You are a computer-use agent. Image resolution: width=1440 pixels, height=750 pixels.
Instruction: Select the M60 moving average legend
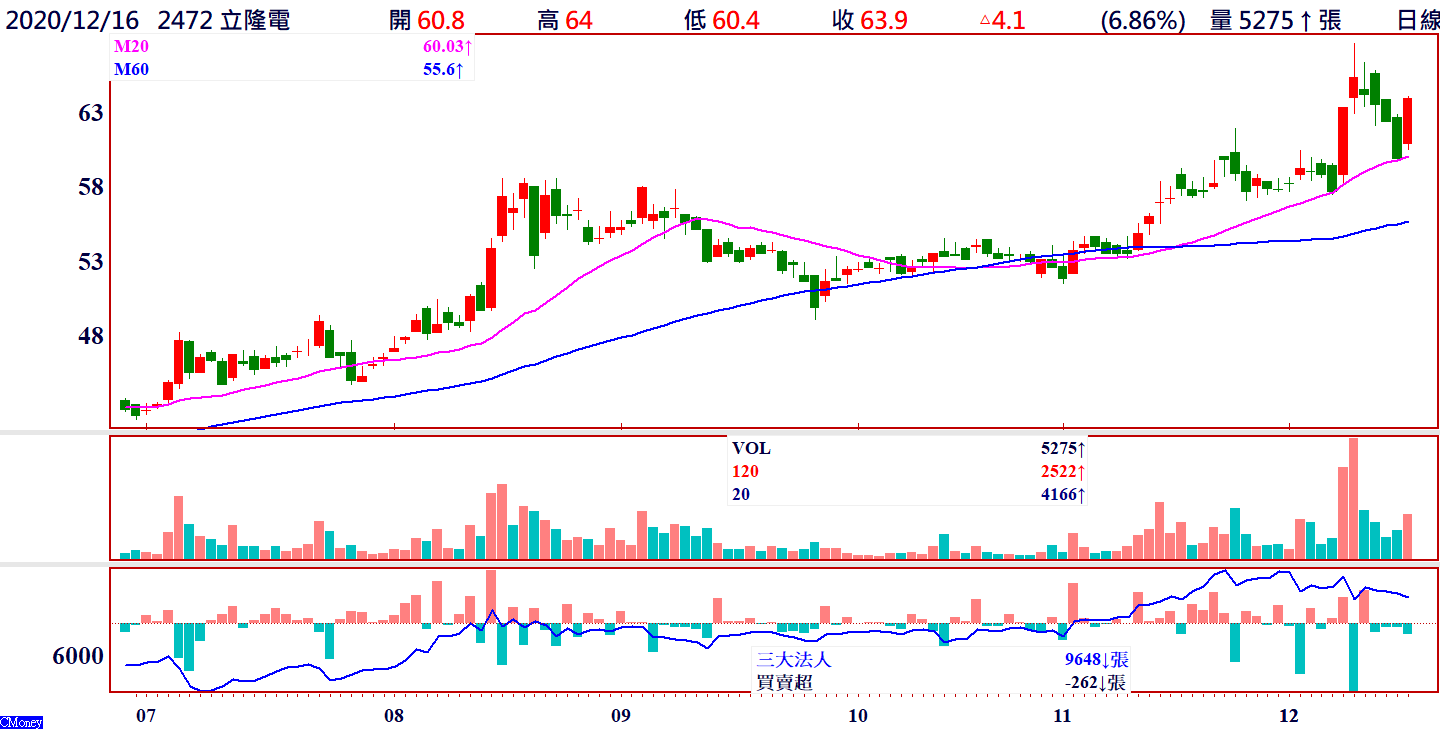pos(129,69)
